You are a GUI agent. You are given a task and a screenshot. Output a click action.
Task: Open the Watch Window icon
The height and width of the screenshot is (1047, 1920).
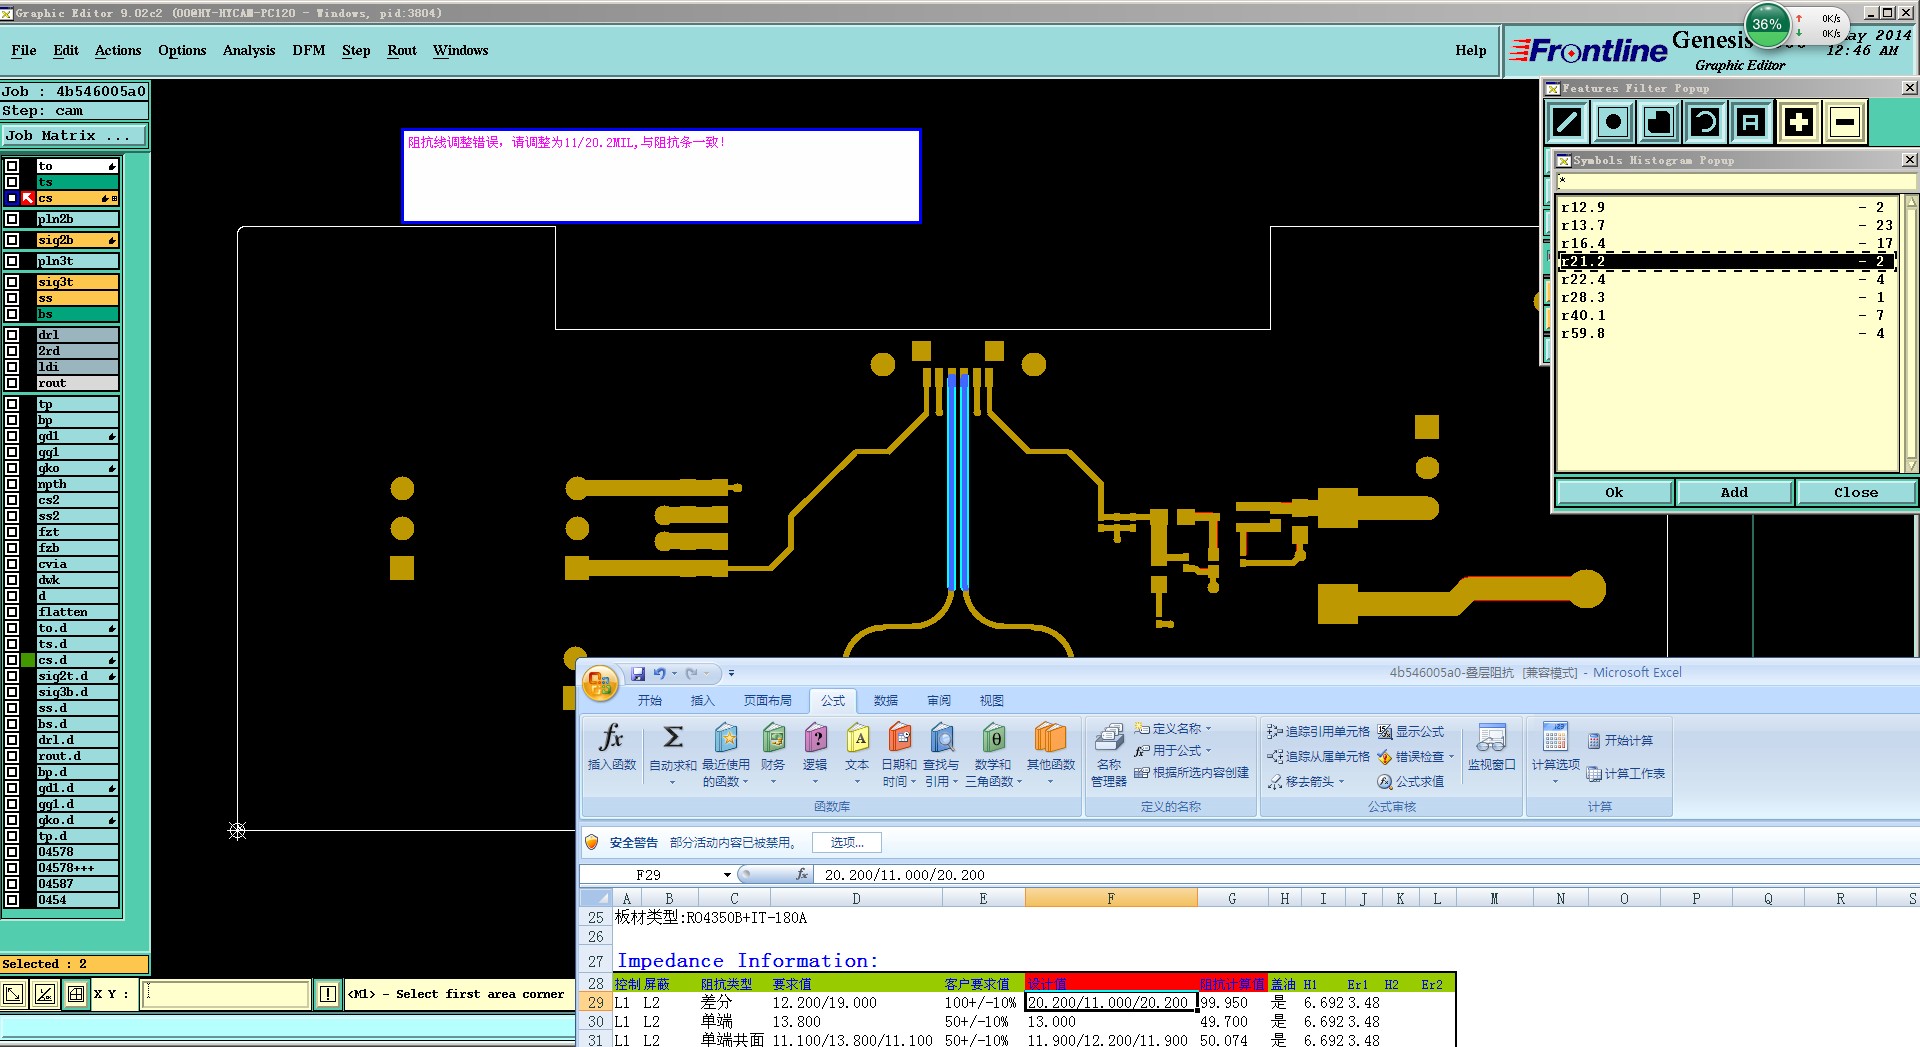point(1491,738)
